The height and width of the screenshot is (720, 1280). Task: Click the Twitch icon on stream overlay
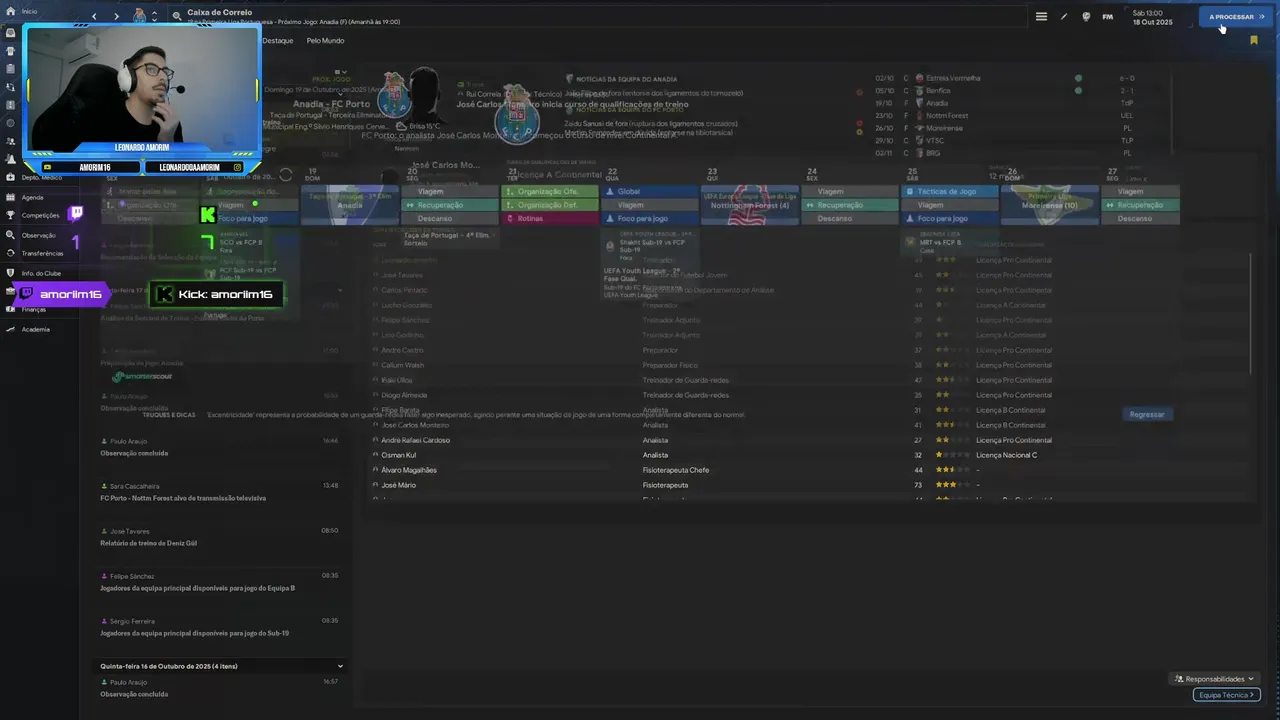pyautogui.click(x=76, y=213)
